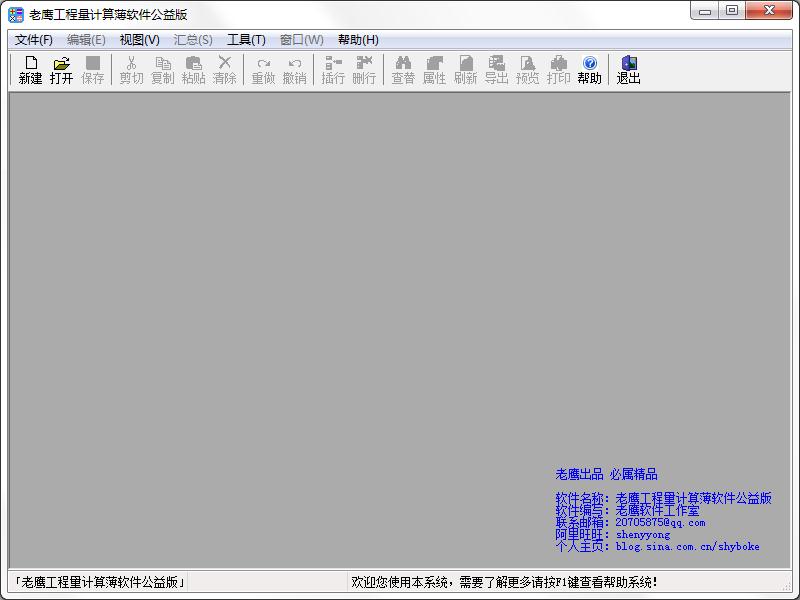800x600 pixels.
Task: Click the 保存 (Save) toolbar icon
Action: [92, 70]
